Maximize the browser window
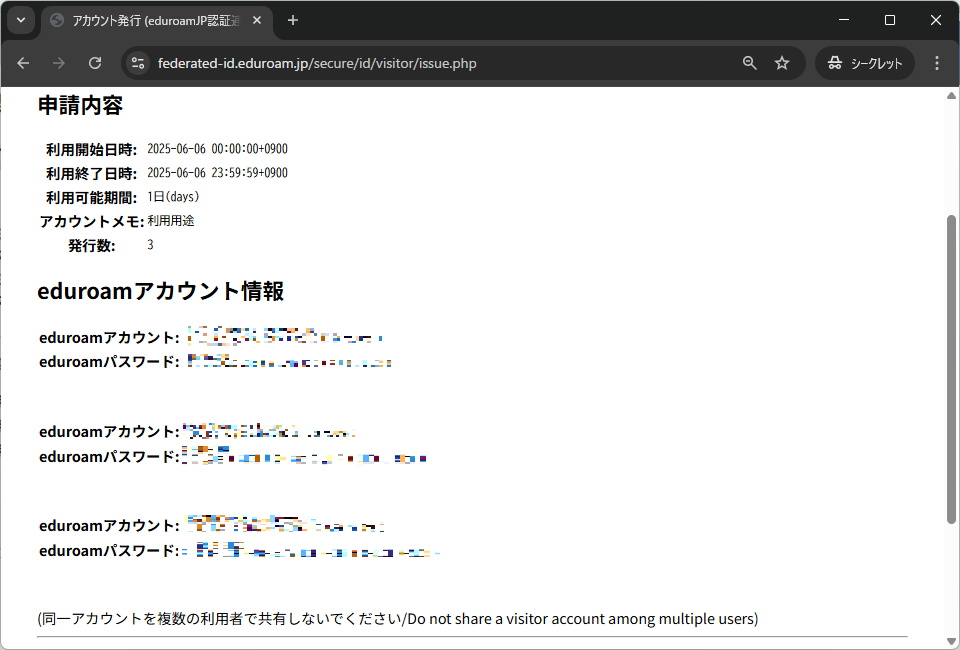The width and height of the screenshot is (960, 650). click(x=890, y=20)
